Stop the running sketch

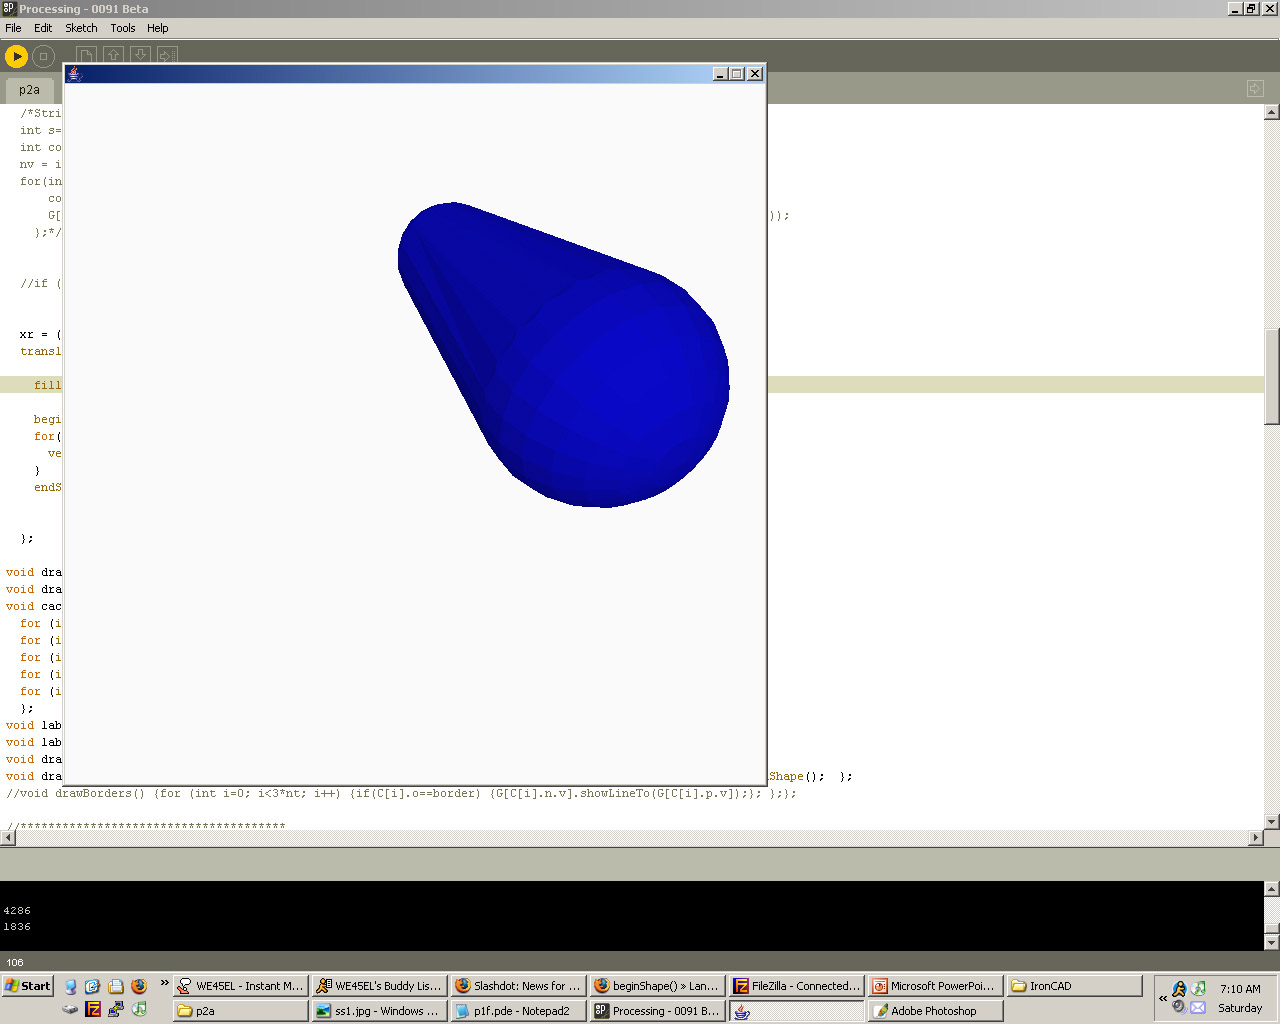[x=43, y=56]
